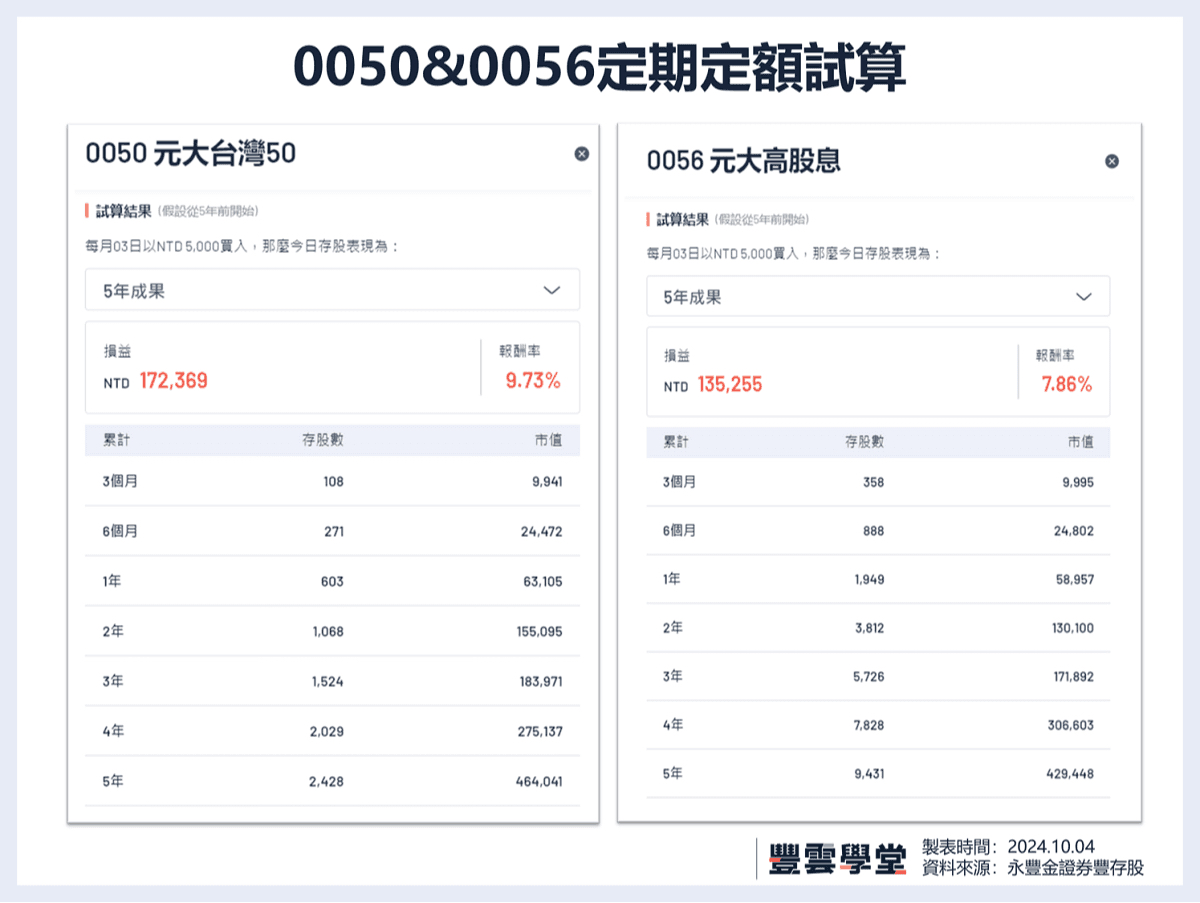Click share count 1,524 in 0050 table
This screenshot has width=1200, height=903.
pos(327,681)
